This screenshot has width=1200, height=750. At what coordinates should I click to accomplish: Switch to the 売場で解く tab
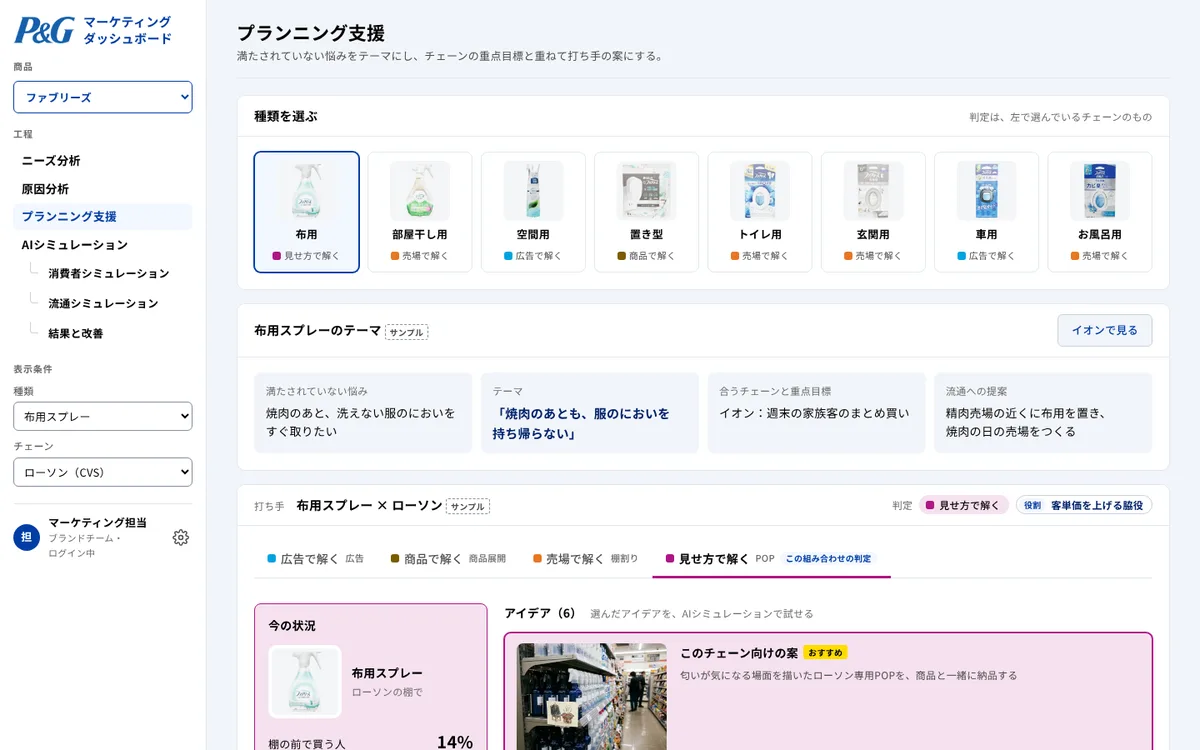(x=585, y=559)
